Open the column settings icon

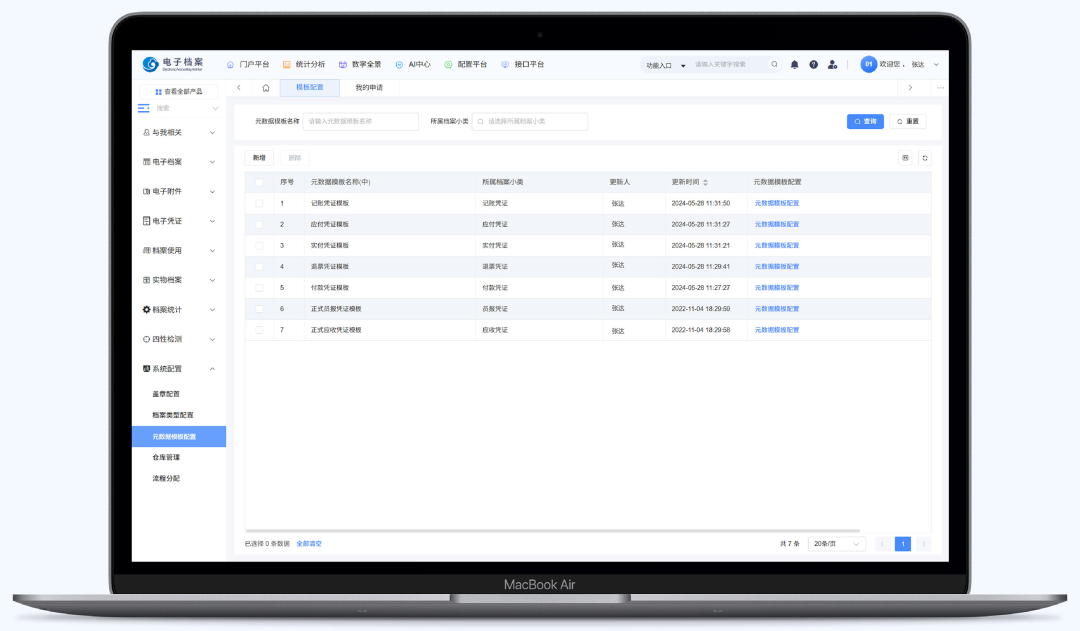pyautogui.click(x=905, y=158)
